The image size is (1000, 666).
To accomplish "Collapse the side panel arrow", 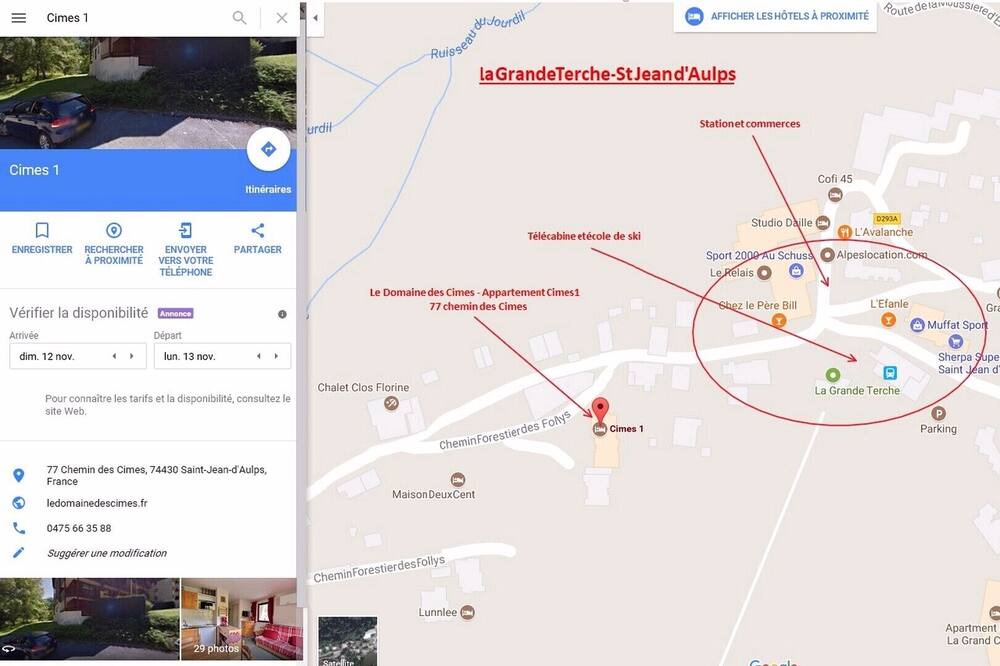I will tap(315, 18).
